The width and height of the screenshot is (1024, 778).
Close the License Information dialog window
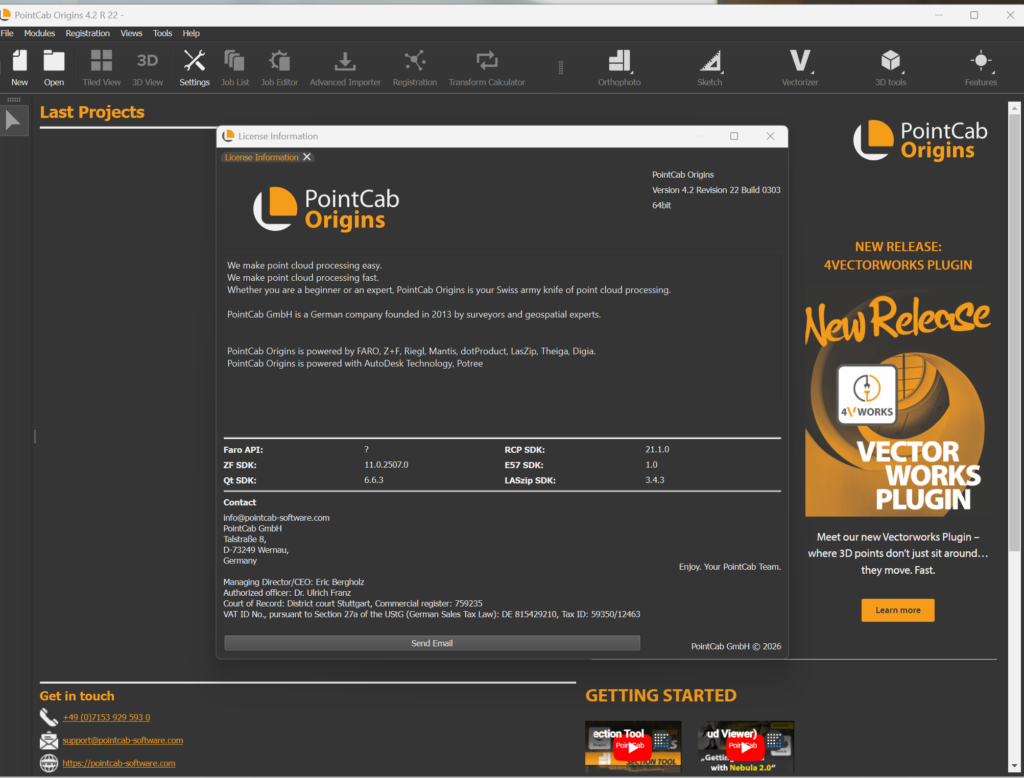[771, 136]
